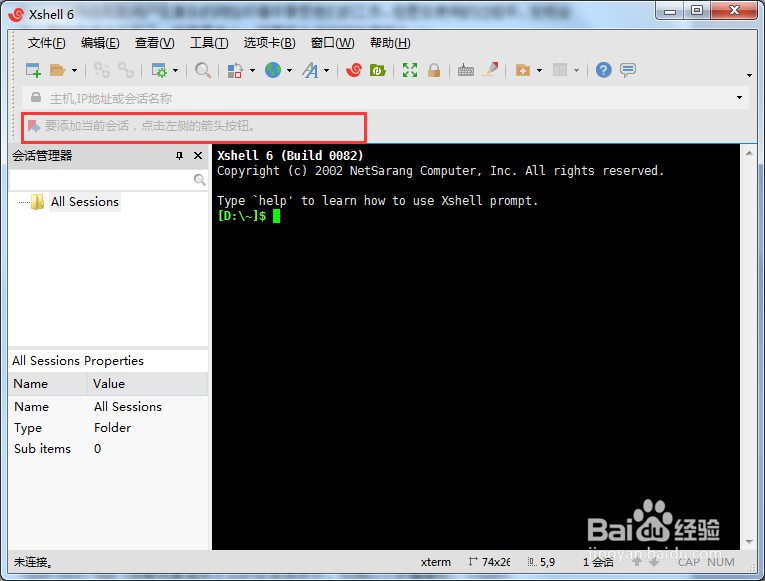Select the Sub items property row

click(x=108, y=449)
